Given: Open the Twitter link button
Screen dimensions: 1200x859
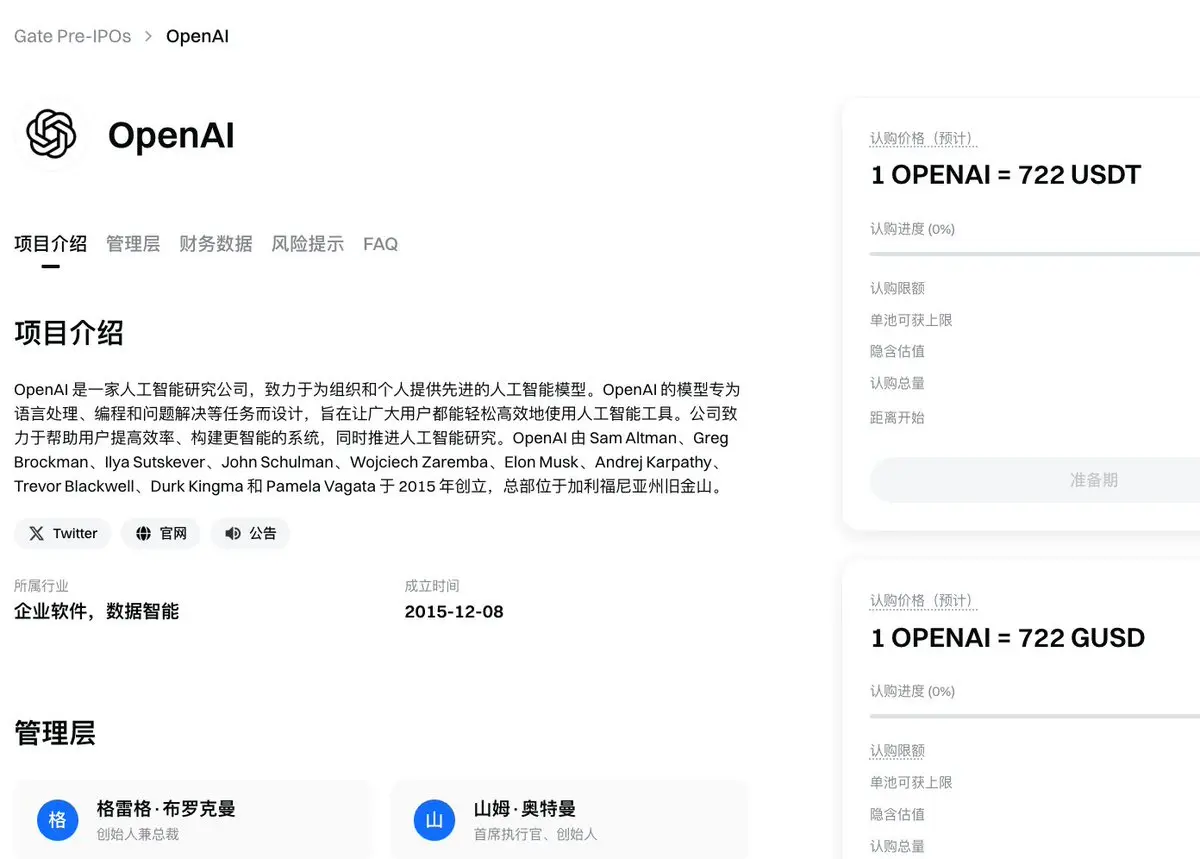Looking at the screenshot, I should pos(63,533).
